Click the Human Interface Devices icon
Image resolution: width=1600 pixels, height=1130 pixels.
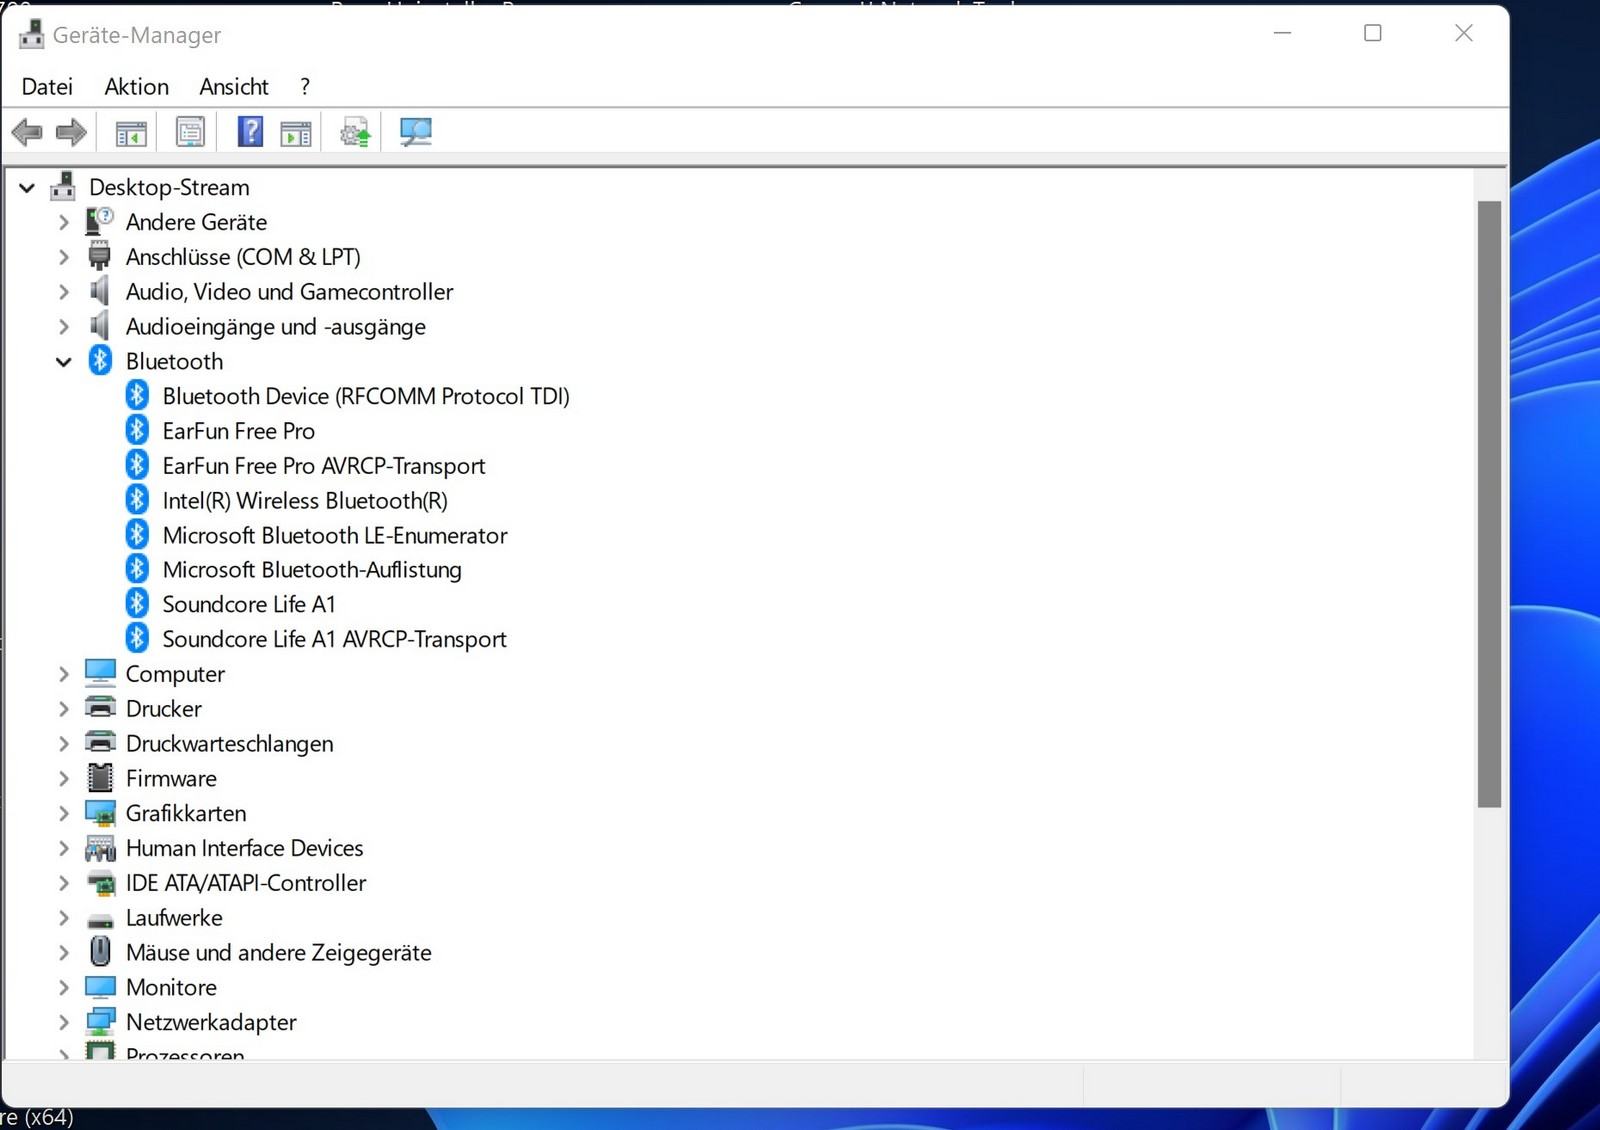[100, 848]
